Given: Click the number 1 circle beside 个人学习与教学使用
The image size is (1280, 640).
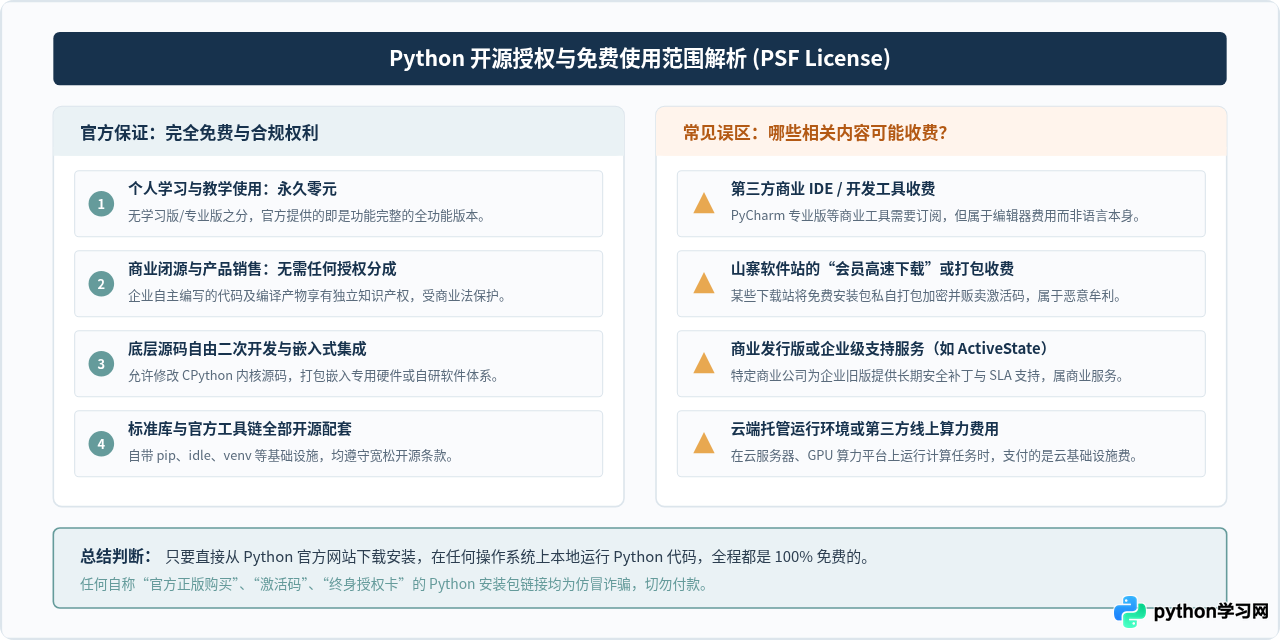Looking at the screenshot, I should 101,204.
